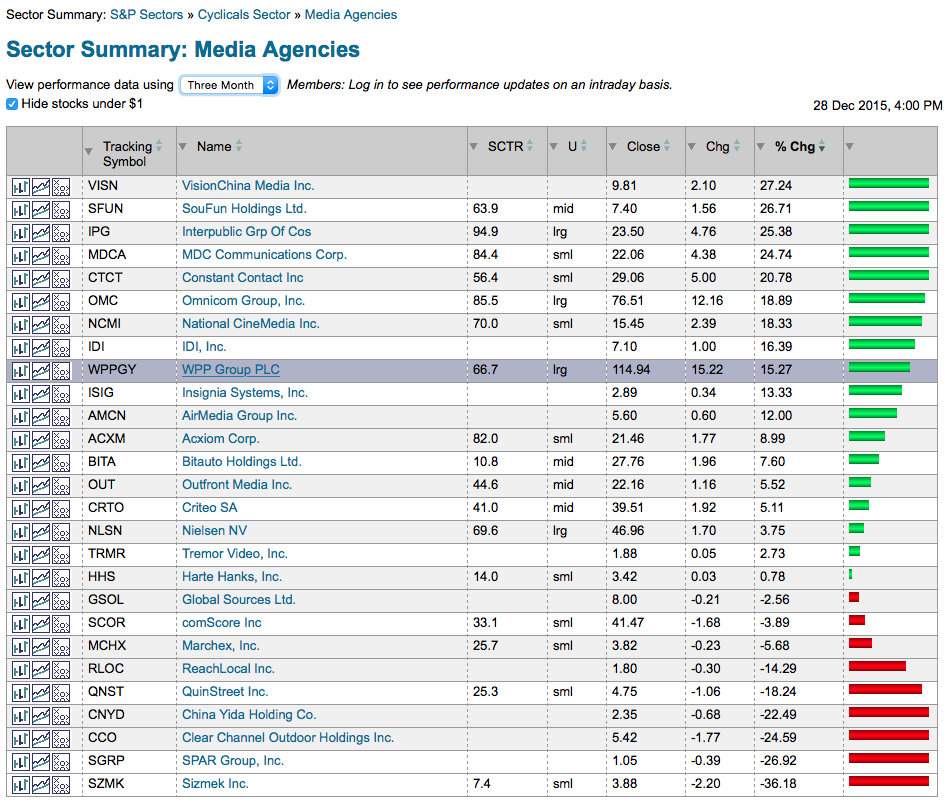This screenshot has height=803, width=947.
Task: Click the point-and-figure icon for HHS
Action: [x=61, y=578]
